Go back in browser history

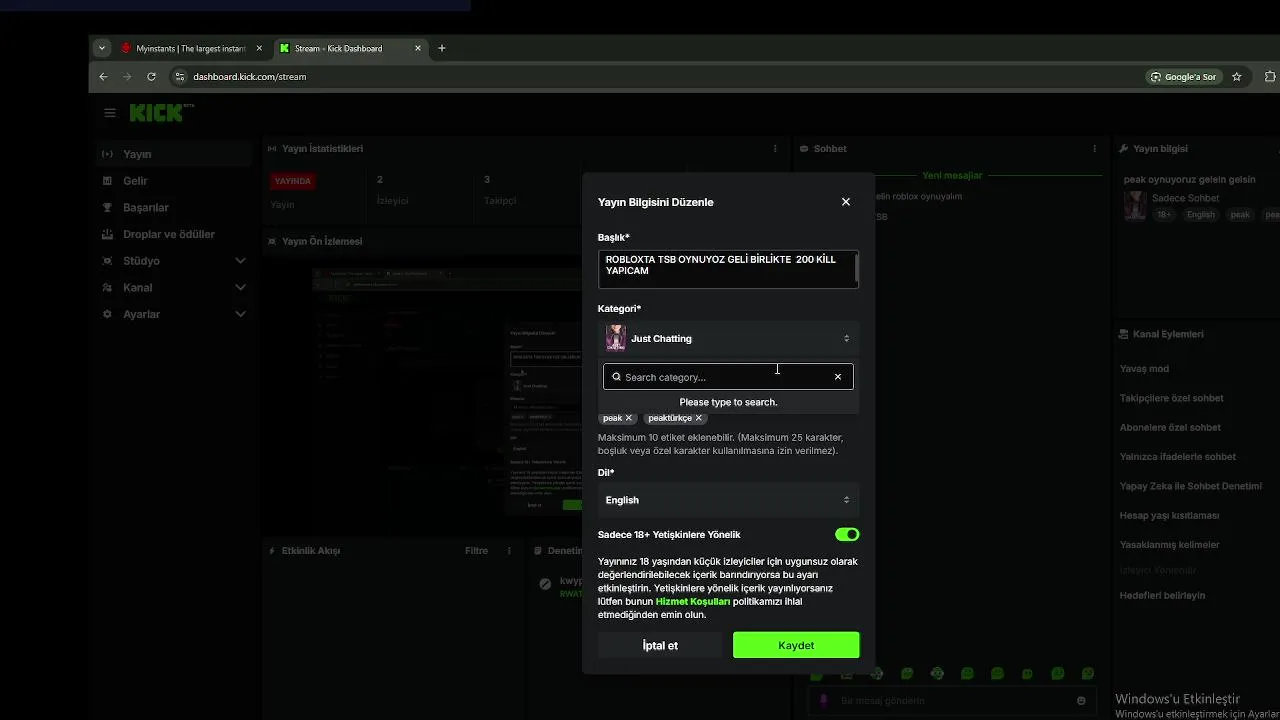(103, 77)
